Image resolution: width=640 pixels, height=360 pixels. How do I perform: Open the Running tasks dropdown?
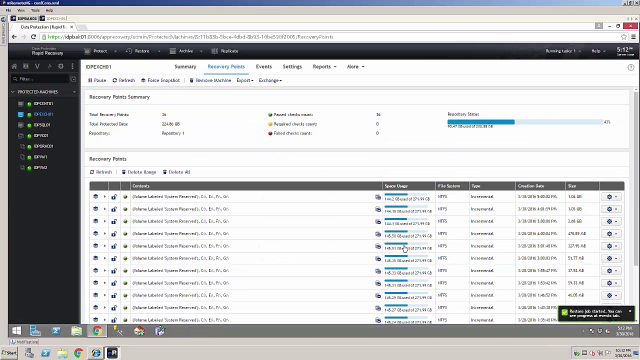pyautogui.click(x=563, y=51)
